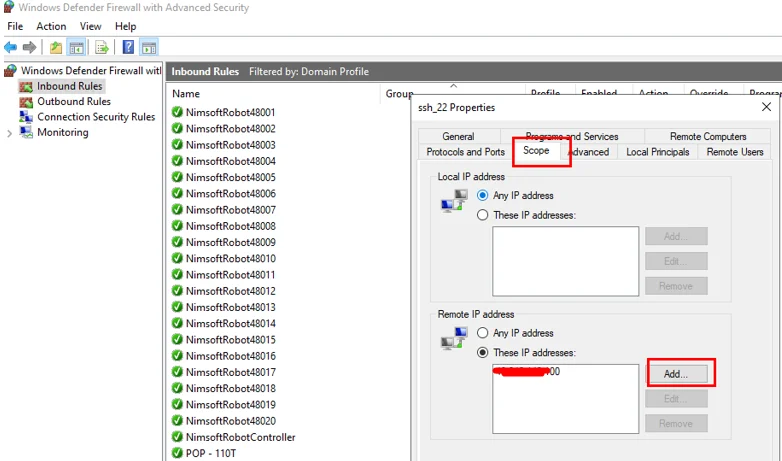Click the Outbound Rules tree icon
This screenshot has height=461, width=782.
click(26, 102)
